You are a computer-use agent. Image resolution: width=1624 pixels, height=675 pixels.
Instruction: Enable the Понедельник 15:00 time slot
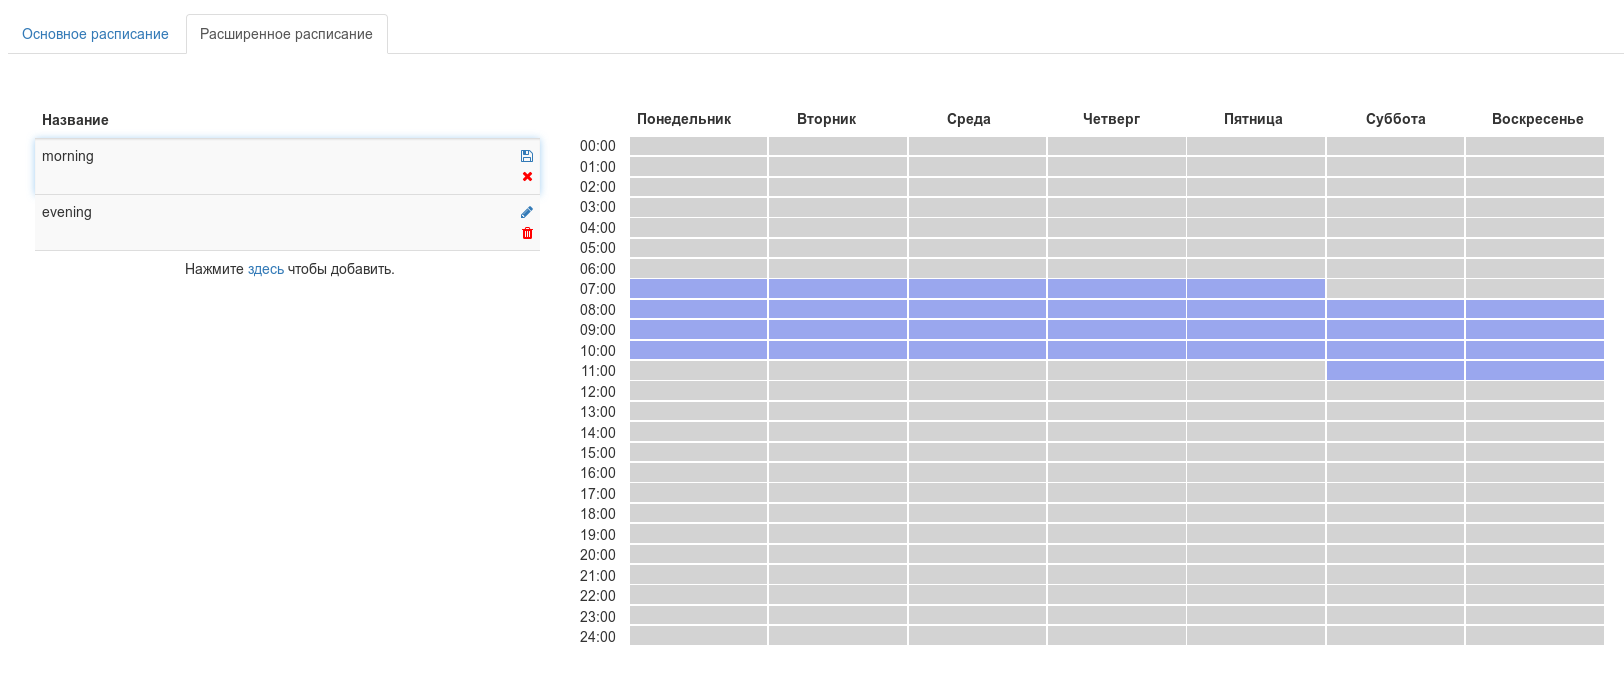(698, 453)
